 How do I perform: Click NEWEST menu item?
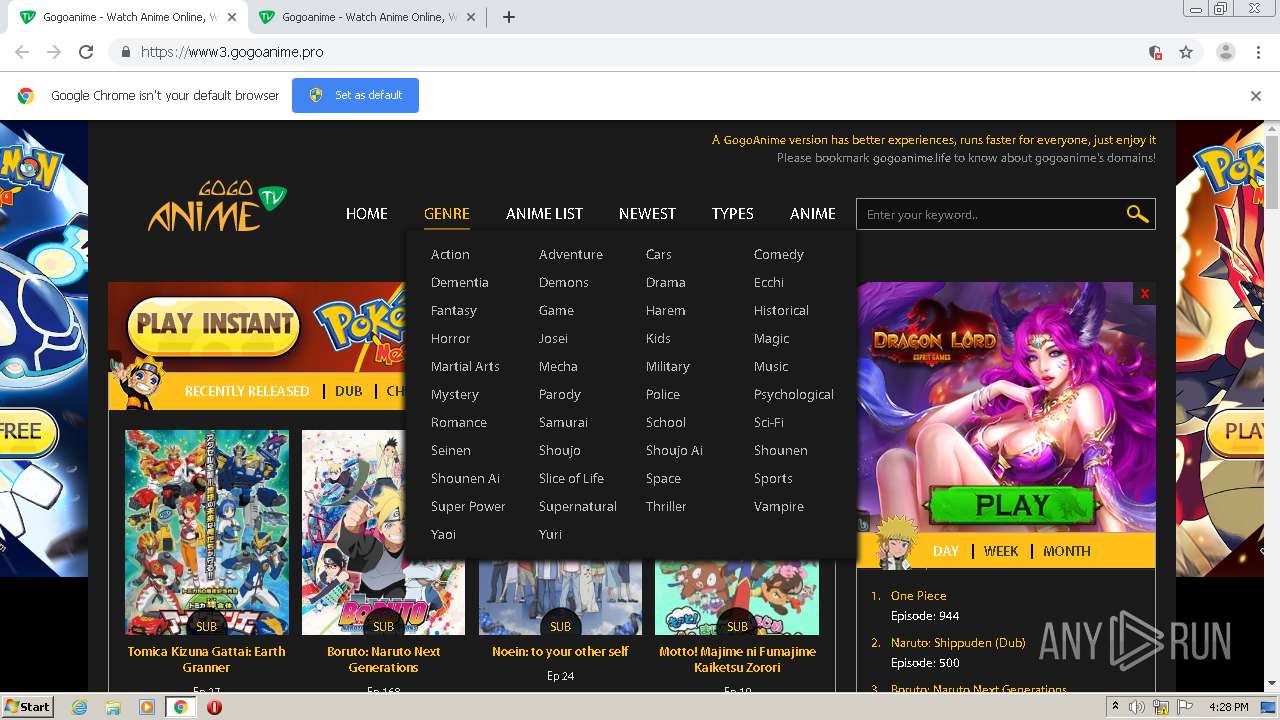point(647,213)
